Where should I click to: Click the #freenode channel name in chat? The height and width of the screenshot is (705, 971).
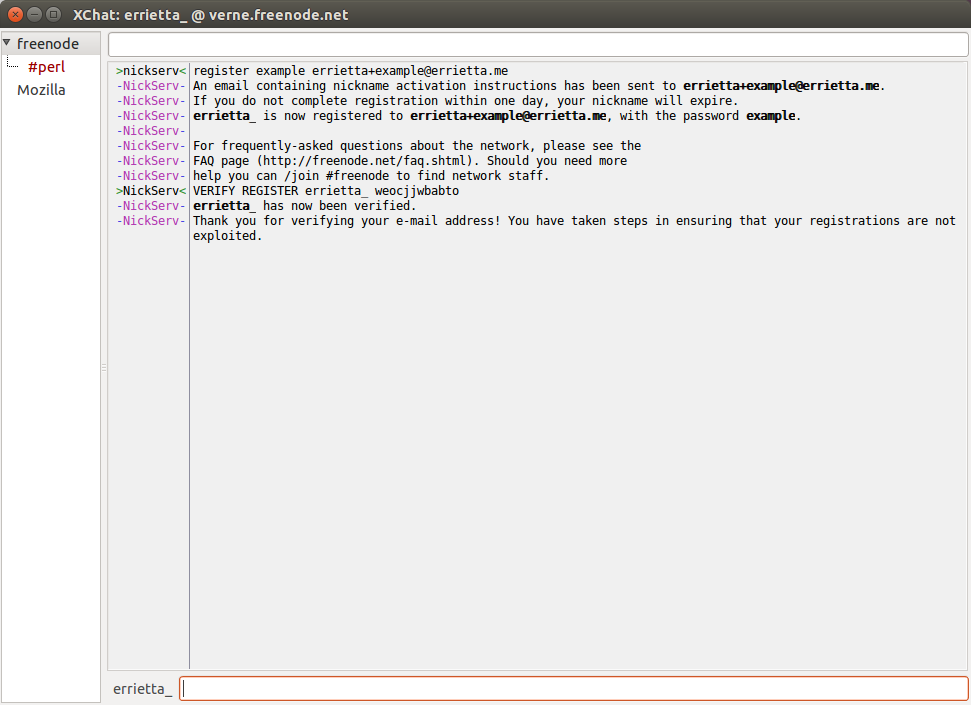[357, 176]
